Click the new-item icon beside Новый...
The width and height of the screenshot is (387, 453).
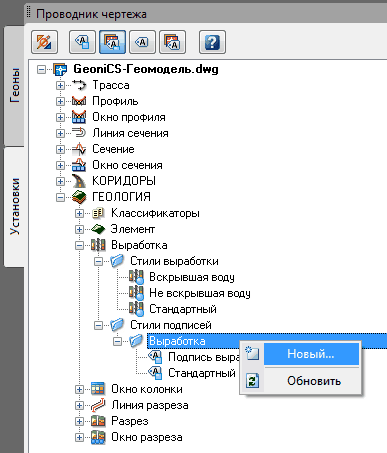click(x=252, y=354)
